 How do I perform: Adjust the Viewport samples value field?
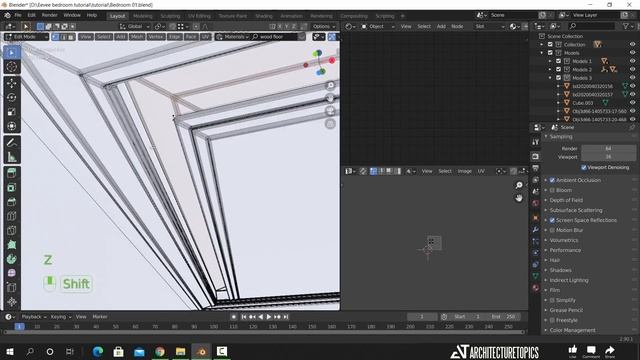point(608,157)
